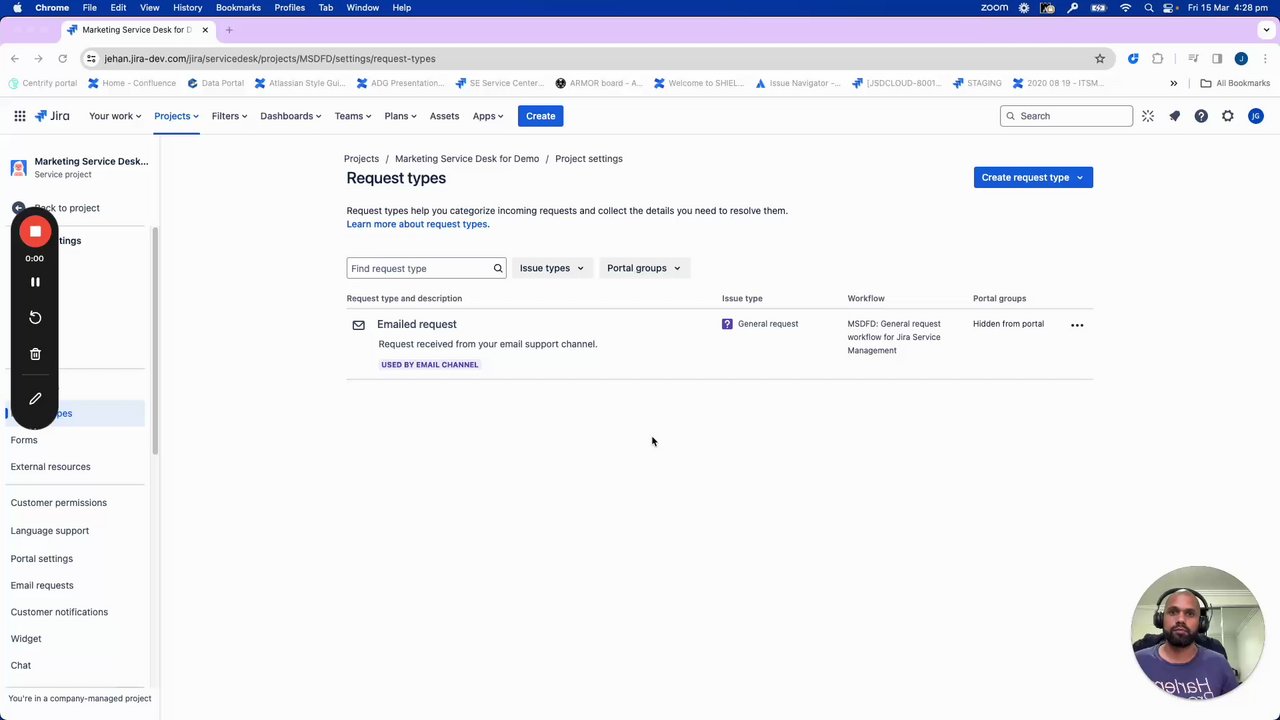Pause the screen recording

pyautogui.click(x=35, y=282)
